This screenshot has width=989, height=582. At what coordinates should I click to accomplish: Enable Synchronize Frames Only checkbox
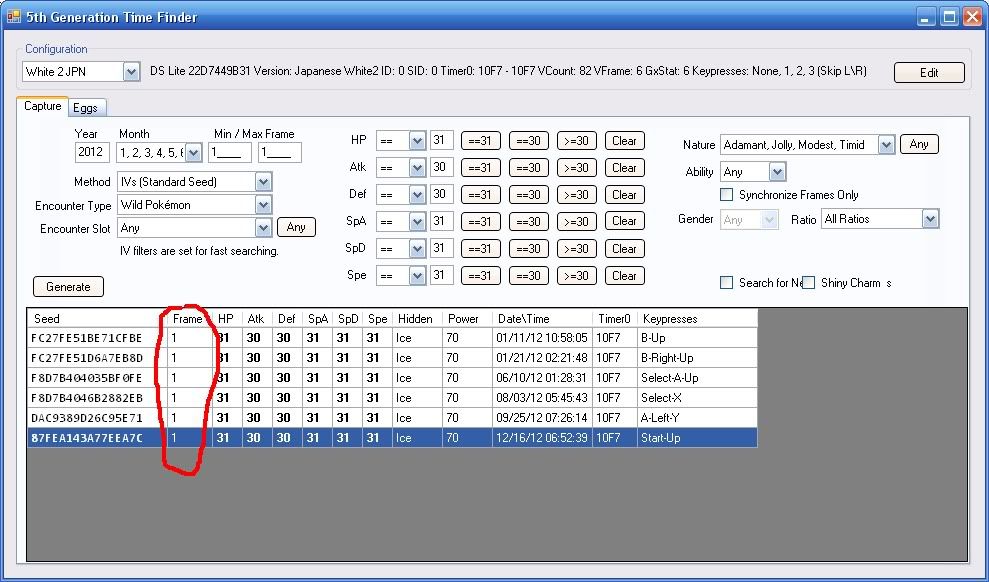(727, 195)
